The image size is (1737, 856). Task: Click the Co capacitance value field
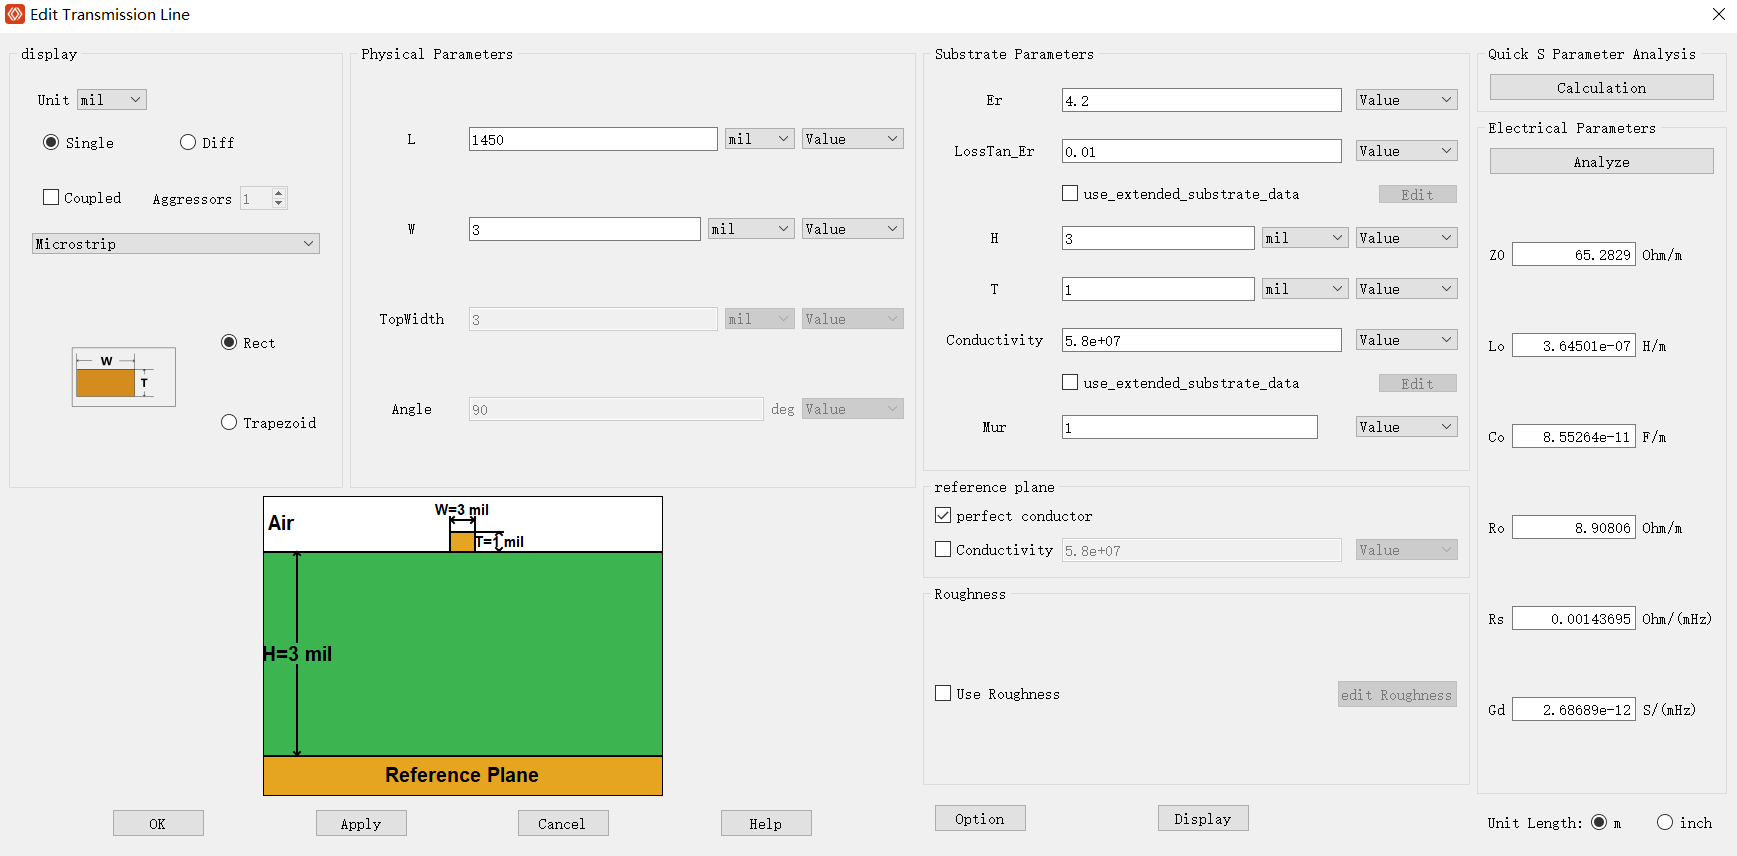tap(1574, 436)
